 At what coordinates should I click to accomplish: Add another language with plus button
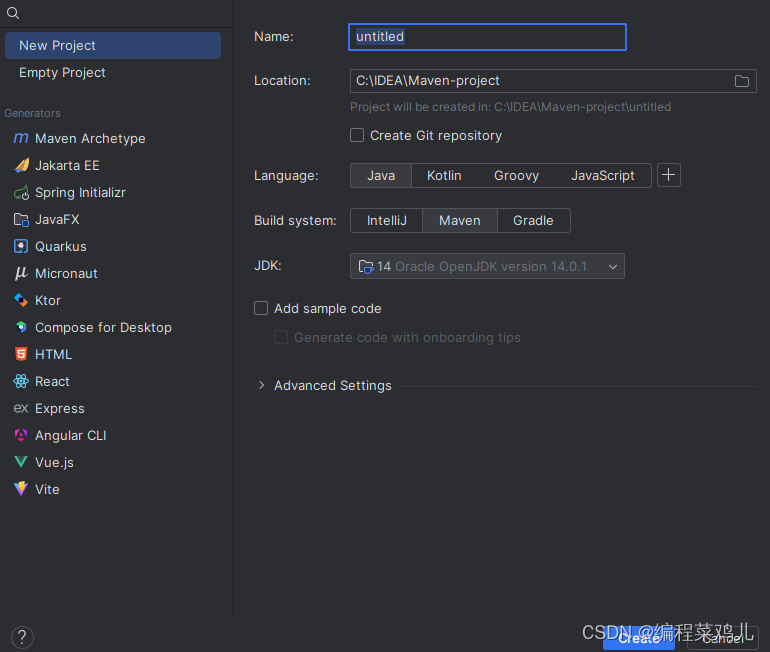click(x=668, y=175)
